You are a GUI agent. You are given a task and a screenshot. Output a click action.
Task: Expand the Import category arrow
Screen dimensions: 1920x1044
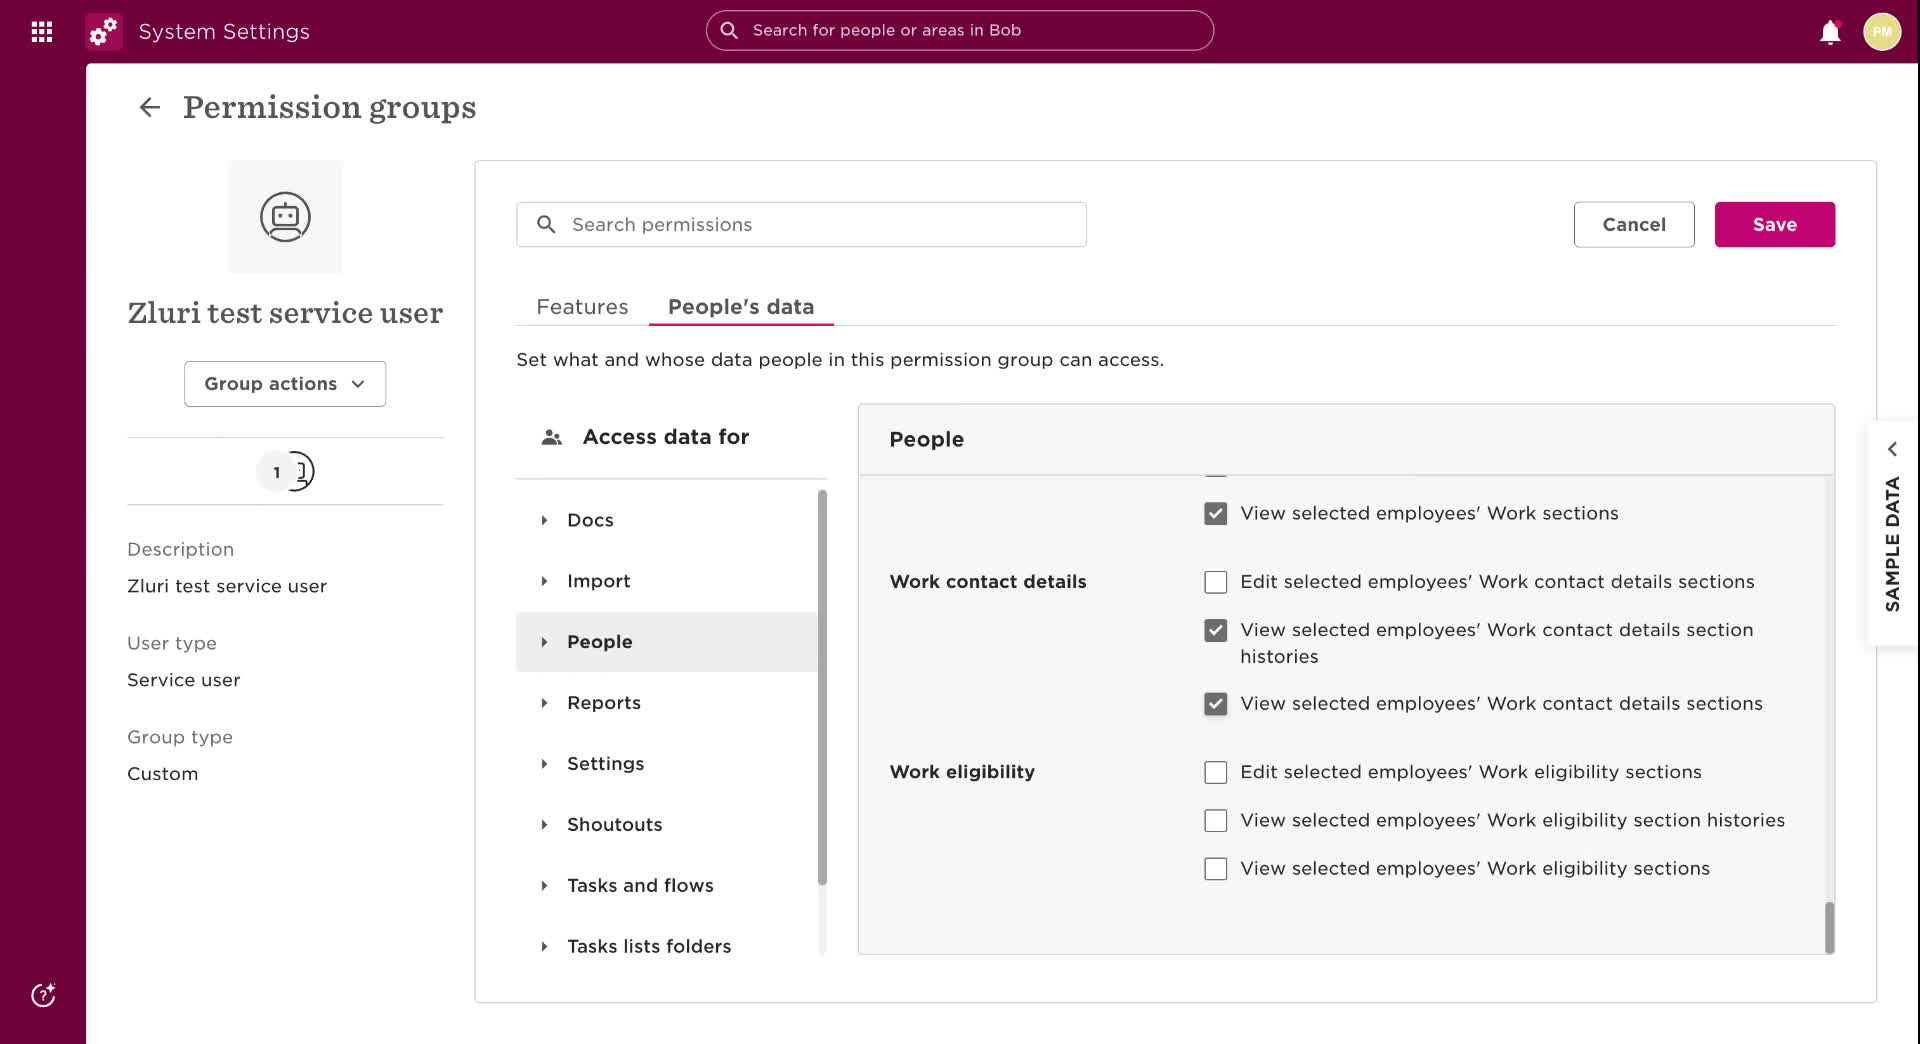544,581
